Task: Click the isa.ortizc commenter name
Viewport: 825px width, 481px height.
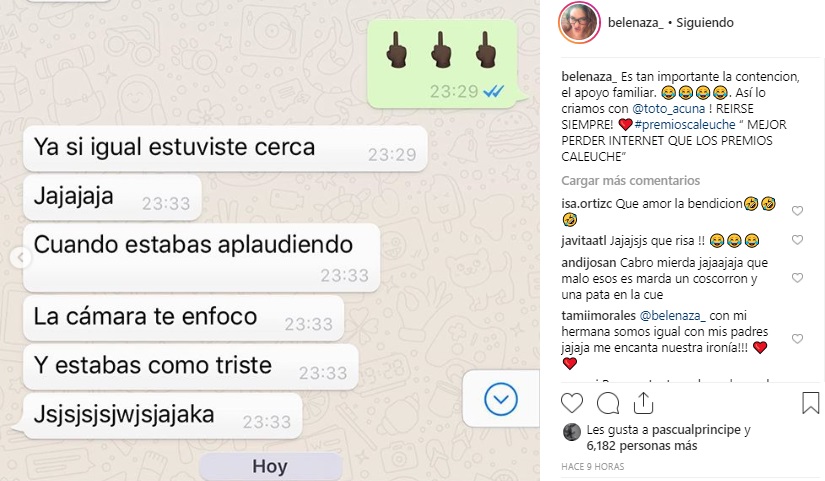Action: point(587,204)
